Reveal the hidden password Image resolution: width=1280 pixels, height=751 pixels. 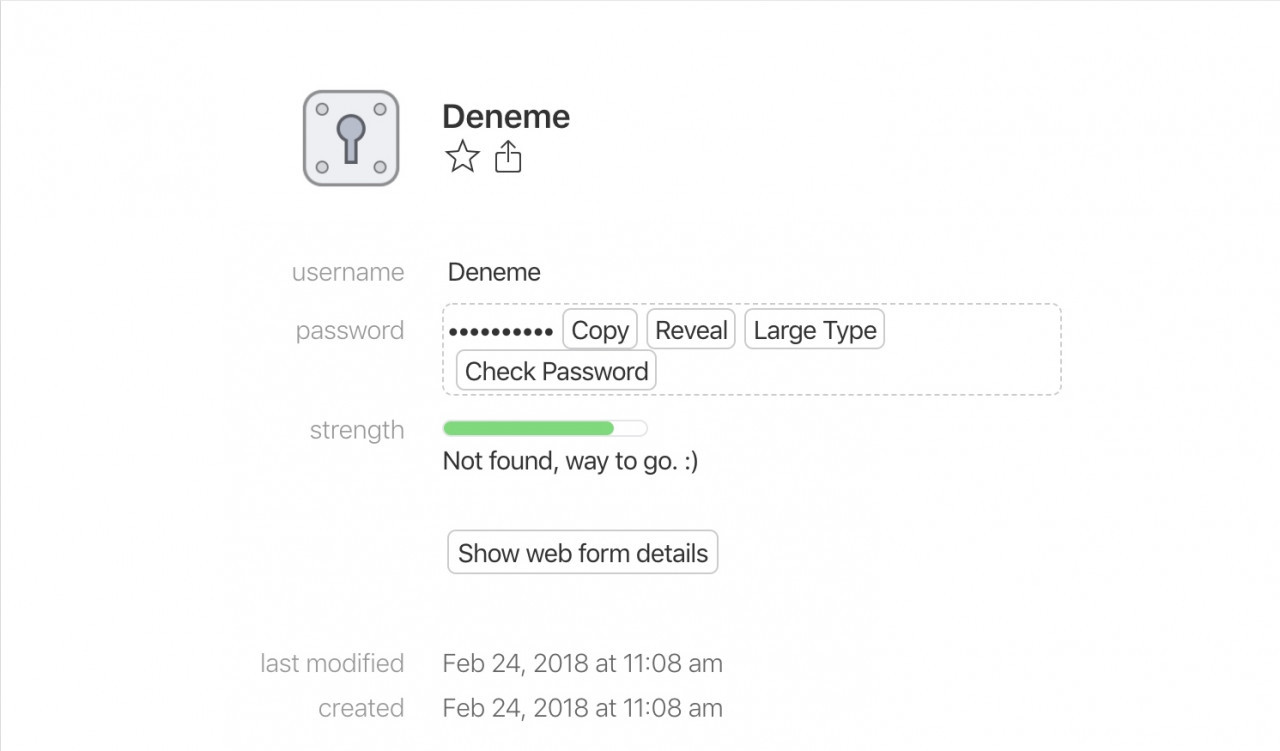[x=691, y=330]
